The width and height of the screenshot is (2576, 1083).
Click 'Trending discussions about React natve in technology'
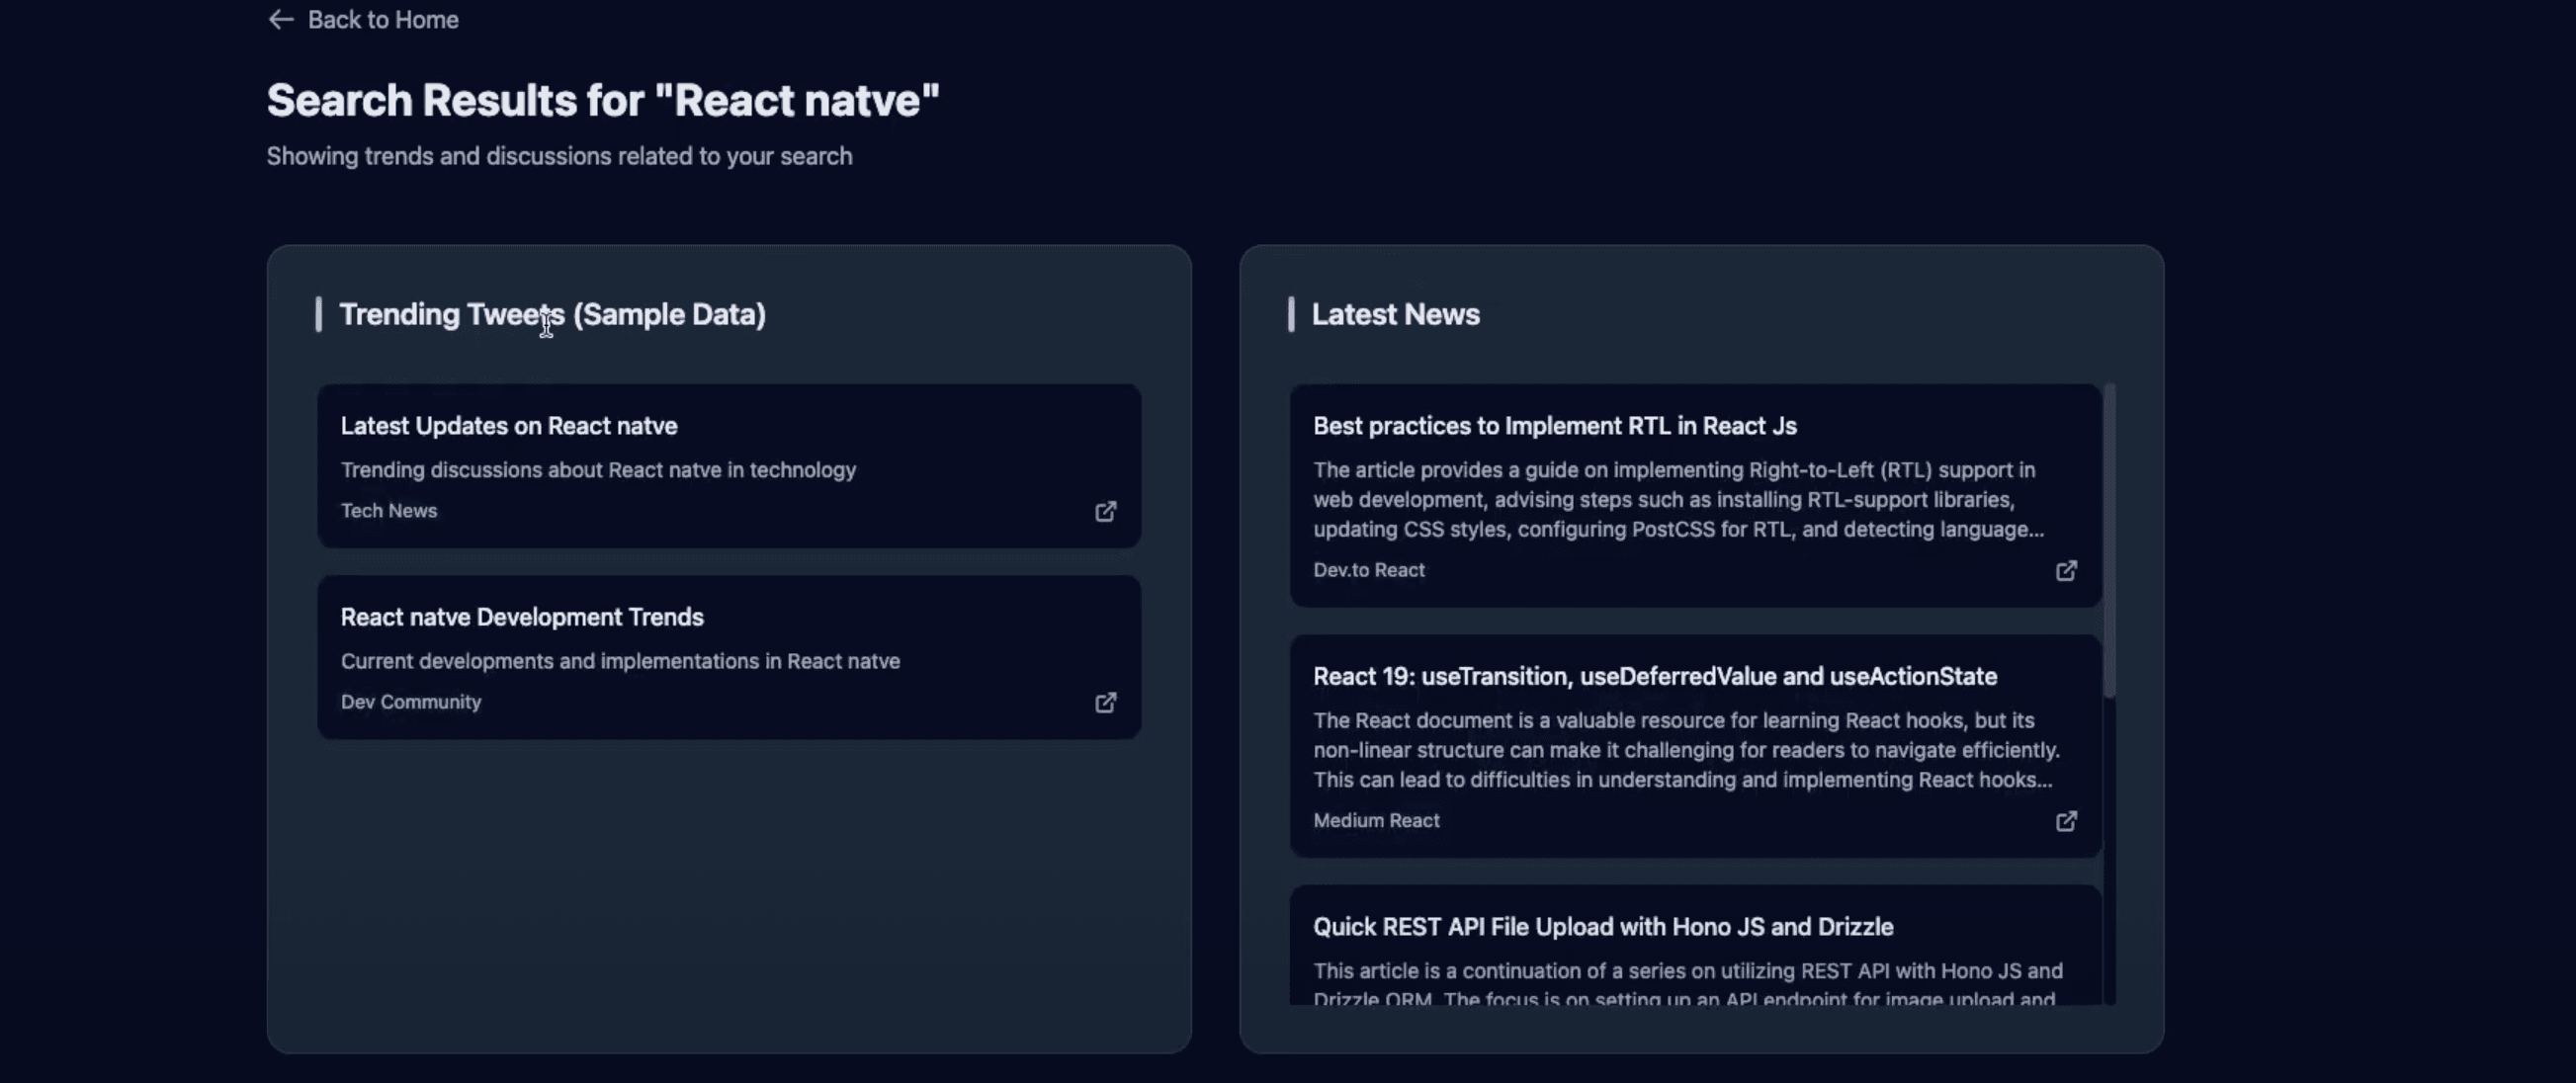pos(598,470)
